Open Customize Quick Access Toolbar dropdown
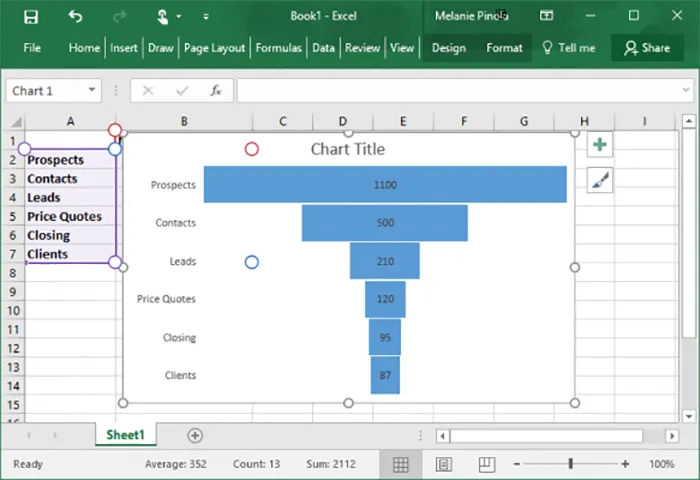Screen dimensions: 700x480 (206, 17)
